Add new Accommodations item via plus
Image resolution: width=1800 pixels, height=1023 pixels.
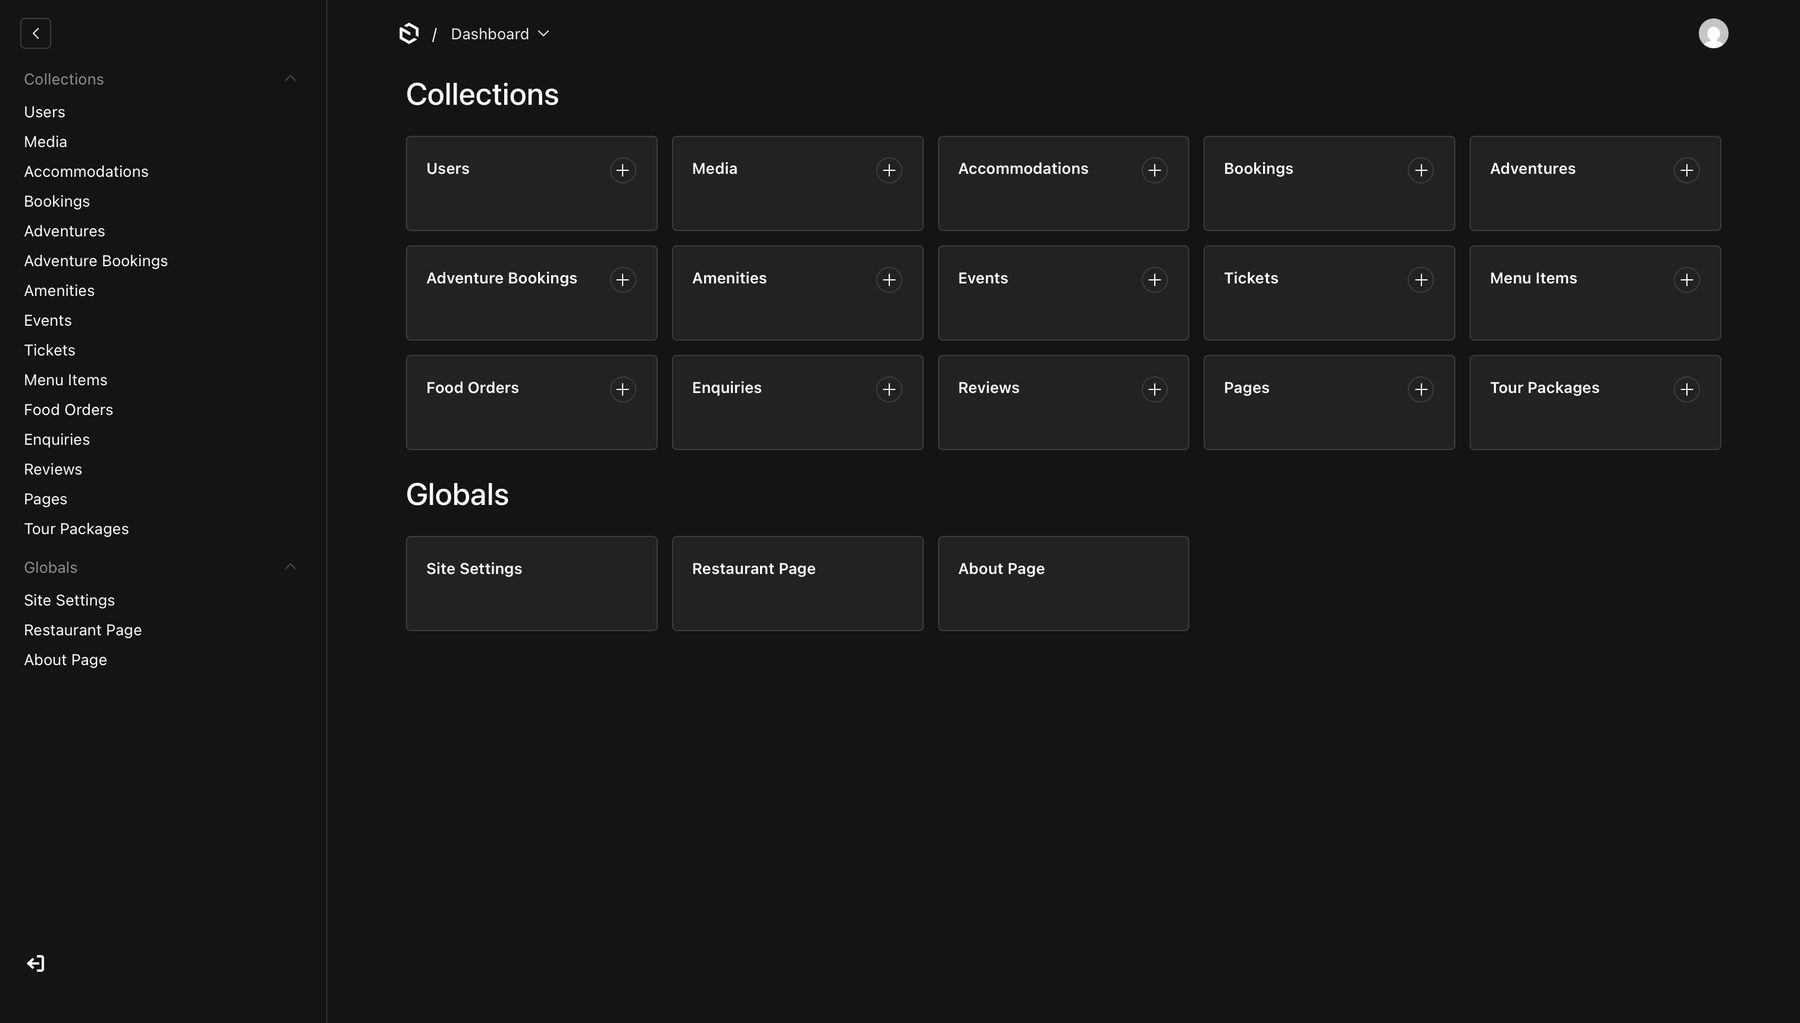pyautogui.click(x=1155, y=171)
